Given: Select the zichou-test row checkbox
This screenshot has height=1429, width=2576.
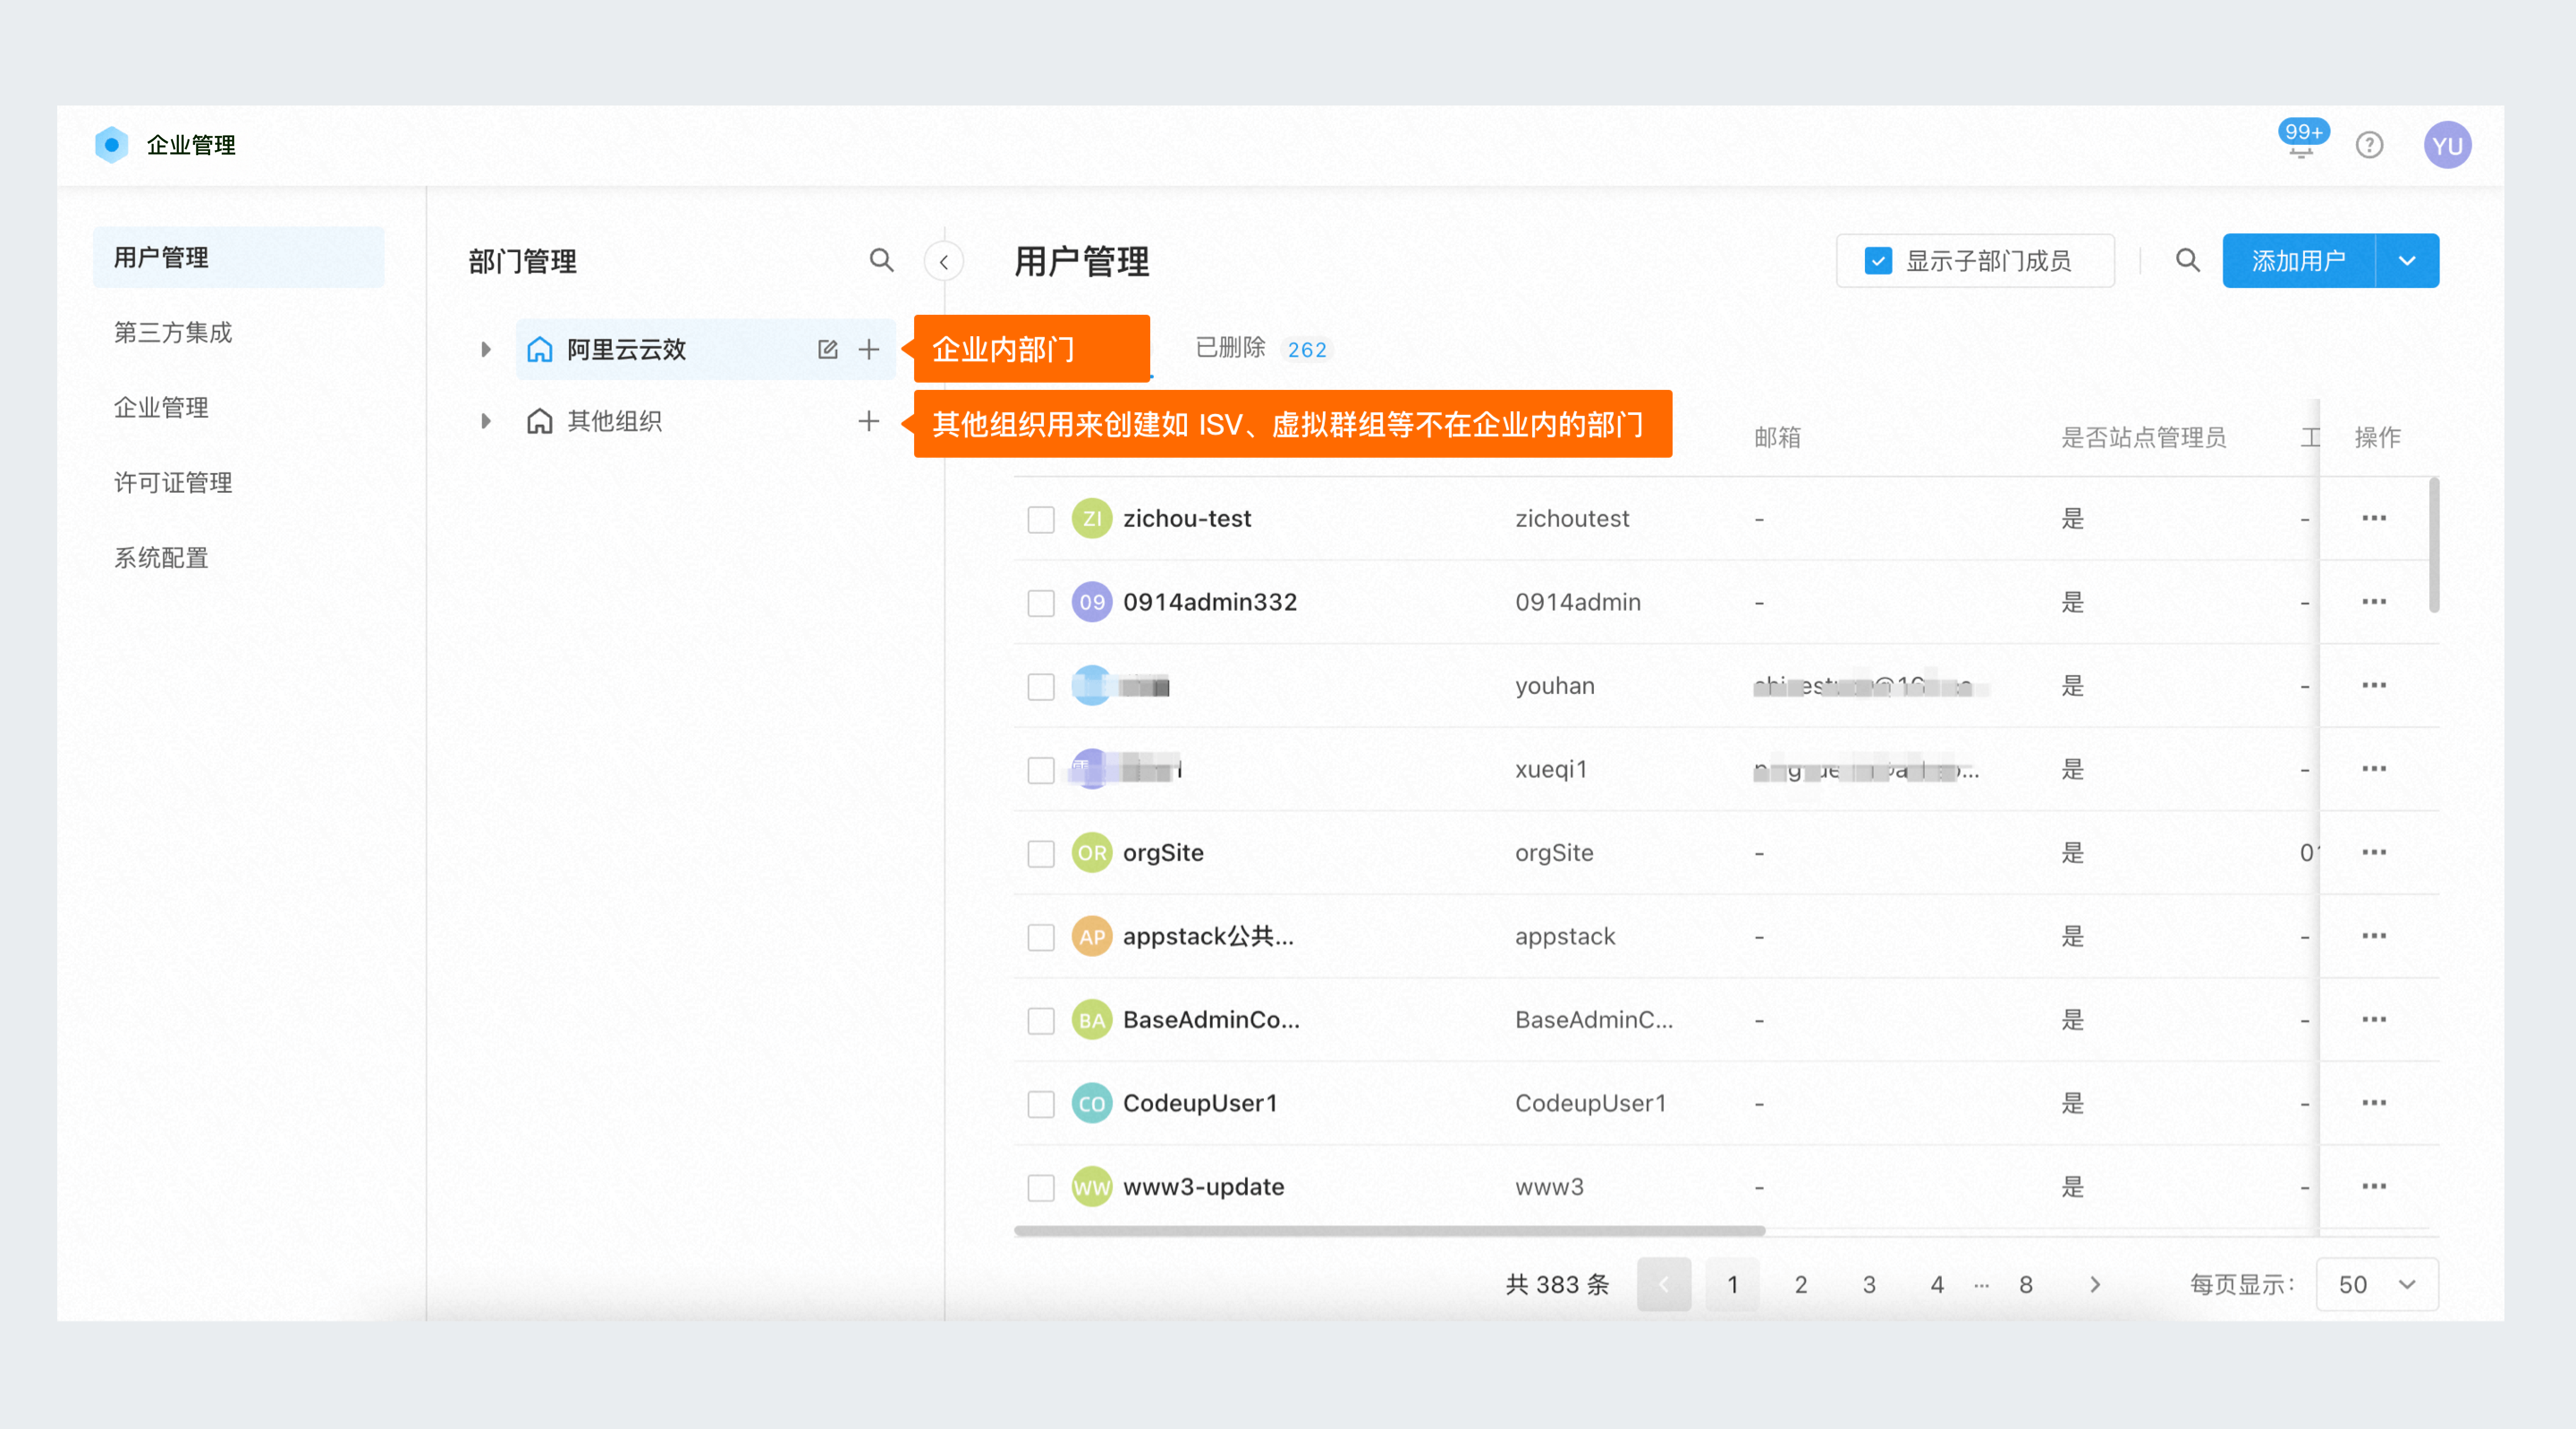Looking at the screenshot, I should [x=1041, y=519].
